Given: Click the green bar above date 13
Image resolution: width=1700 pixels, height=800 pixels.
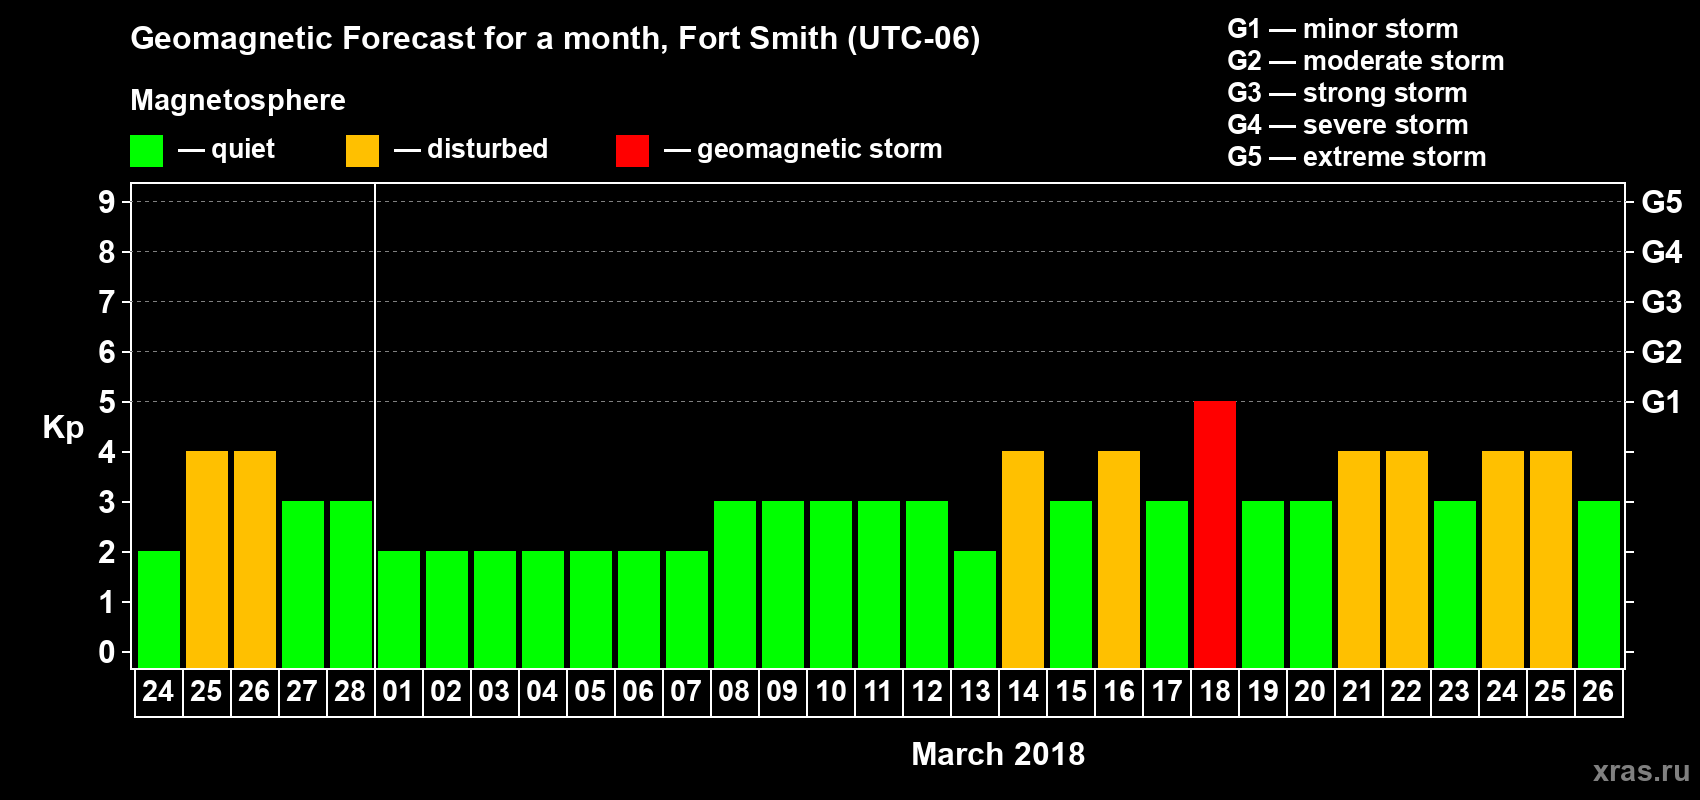Looking at the screenshot, I should coord(975,610).
